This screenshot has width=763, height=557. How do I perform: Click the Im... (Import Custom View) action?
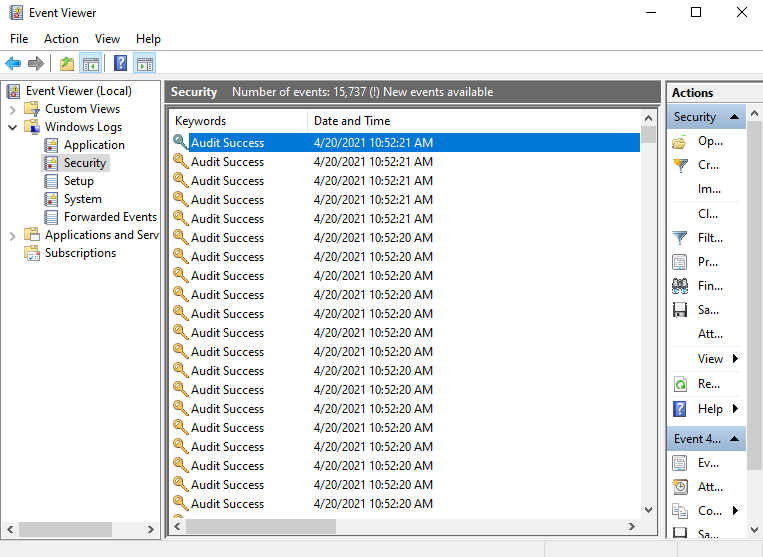(709, 189)
